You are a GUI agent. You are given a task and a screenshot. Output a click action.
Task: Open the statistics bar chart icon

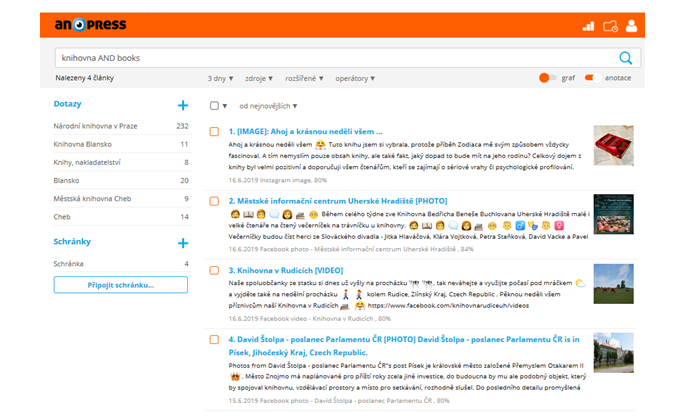point(588,26)
